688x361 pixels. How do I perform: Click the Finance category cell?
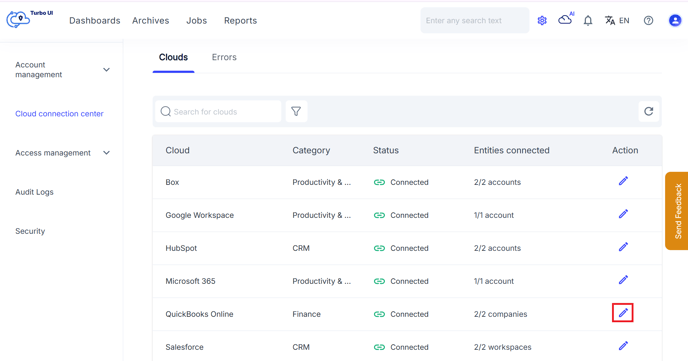306,314
